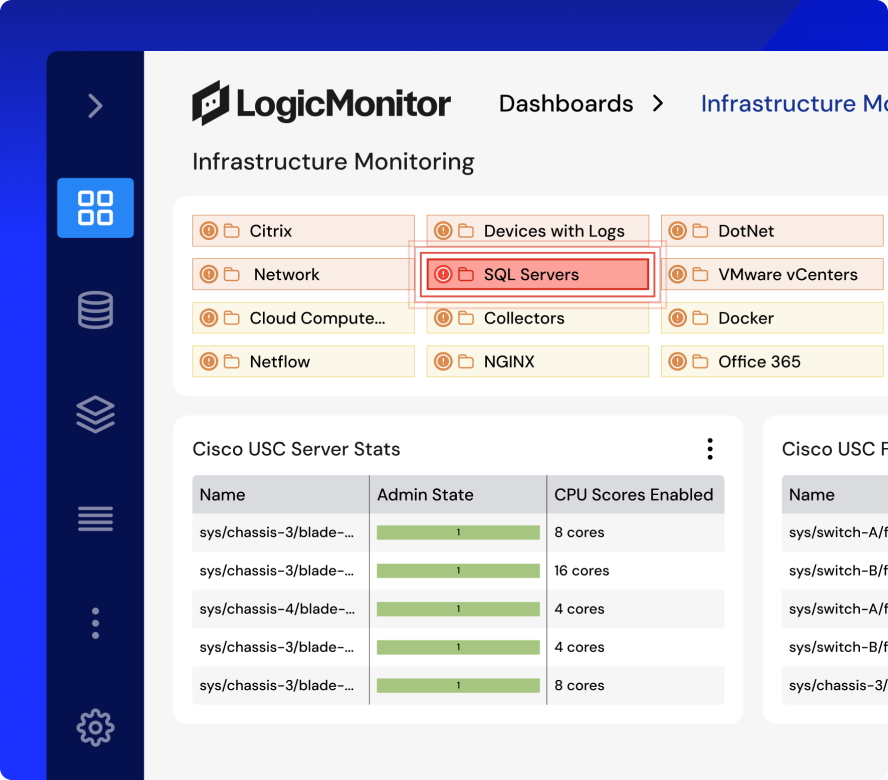Click Admin State bar in sys/chassis-4 row
Image resolution: width=888 pixels, height=780 pixels.
[x=458, y=609]
